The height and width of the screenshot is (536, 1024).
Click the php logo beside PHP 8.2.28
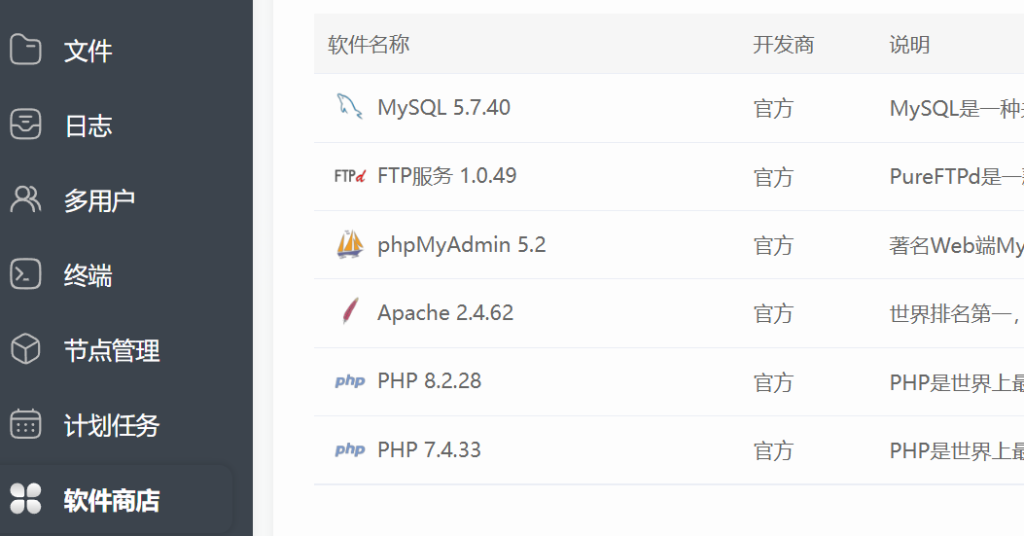click(350, 381)
